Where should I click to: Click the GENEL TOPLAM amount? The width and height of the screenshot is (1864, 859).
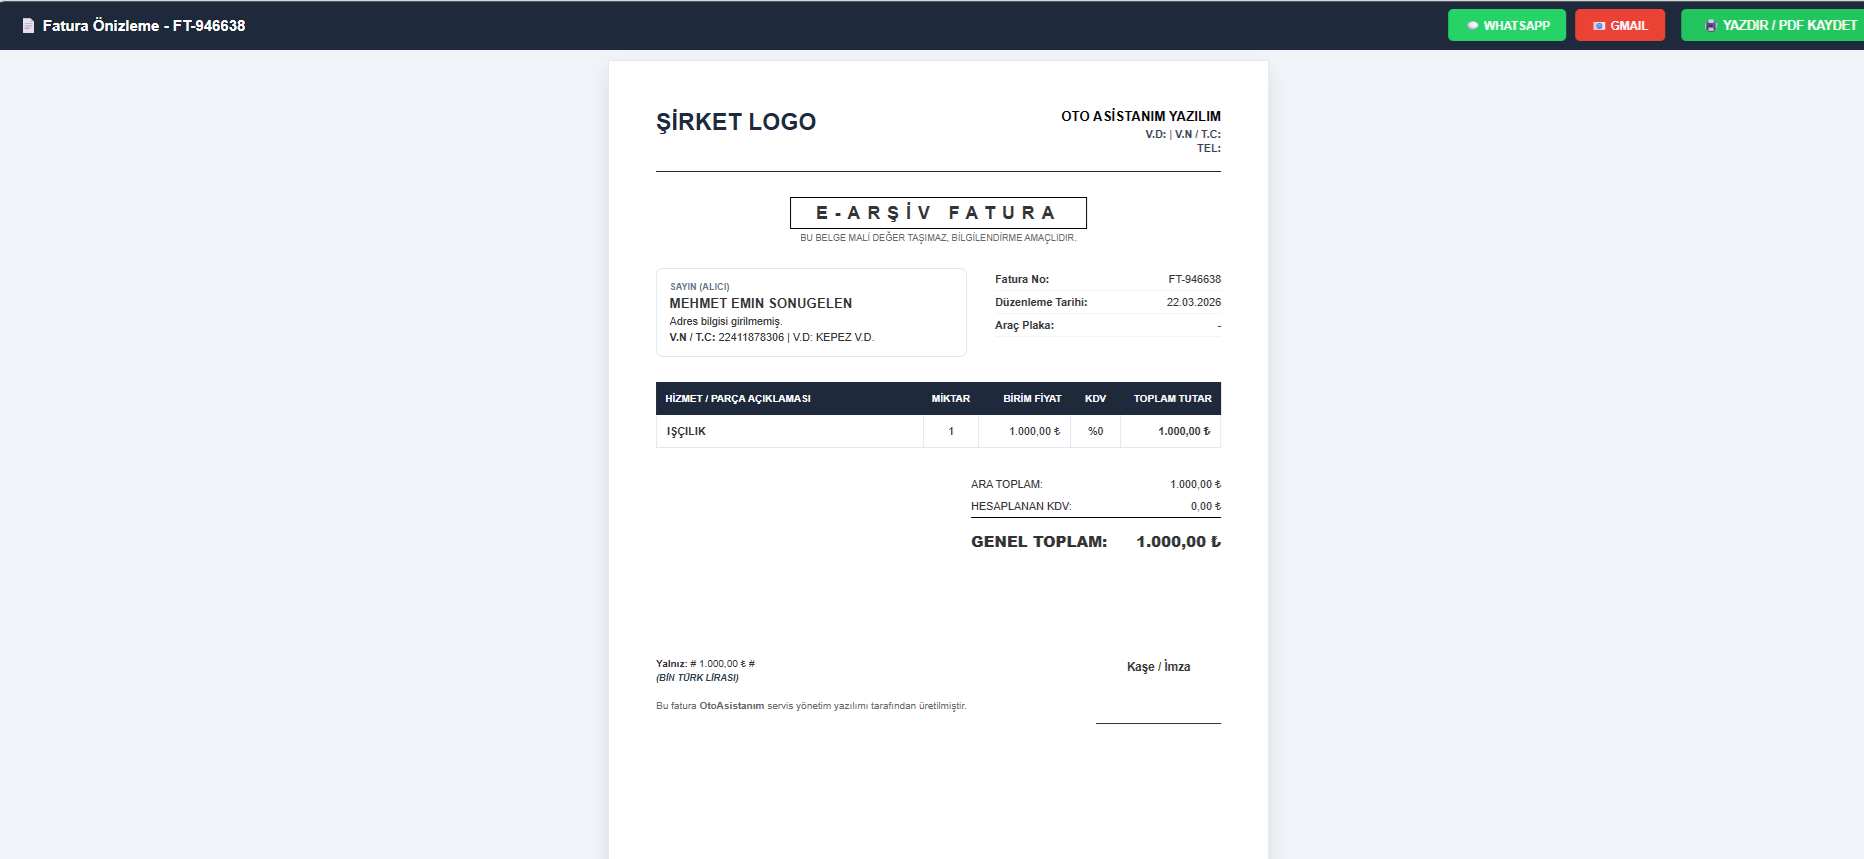[x=1178, y=542]
